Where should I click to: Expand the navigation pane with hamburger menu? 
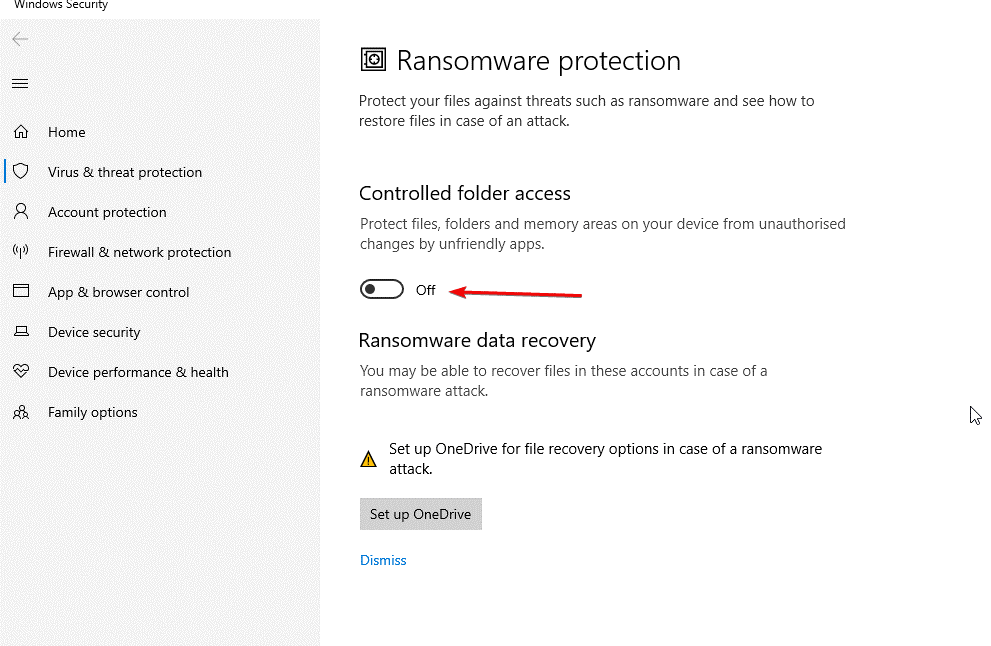point(19,83)
